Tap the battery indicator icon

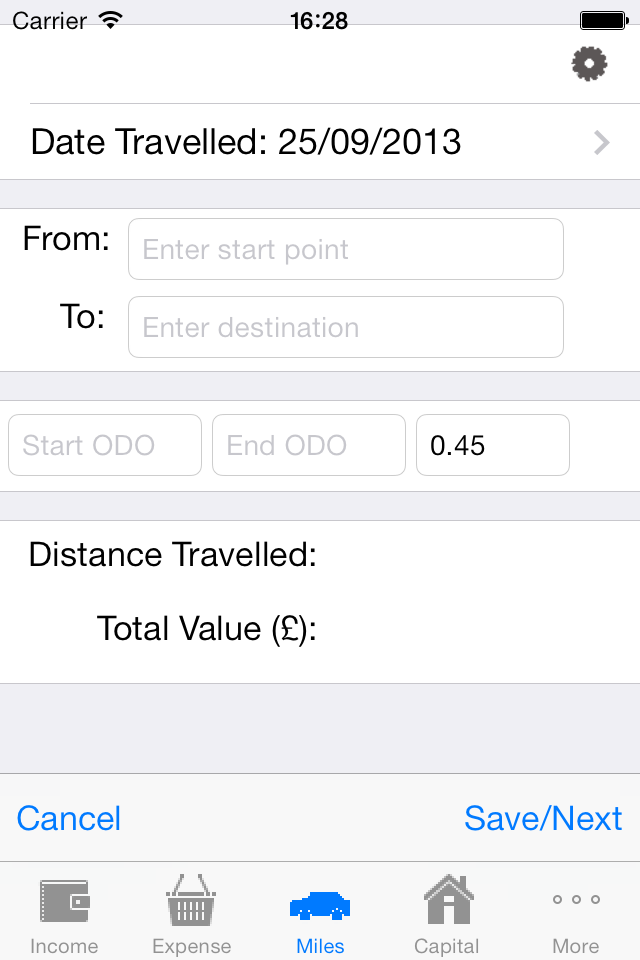tap(604, 21)
